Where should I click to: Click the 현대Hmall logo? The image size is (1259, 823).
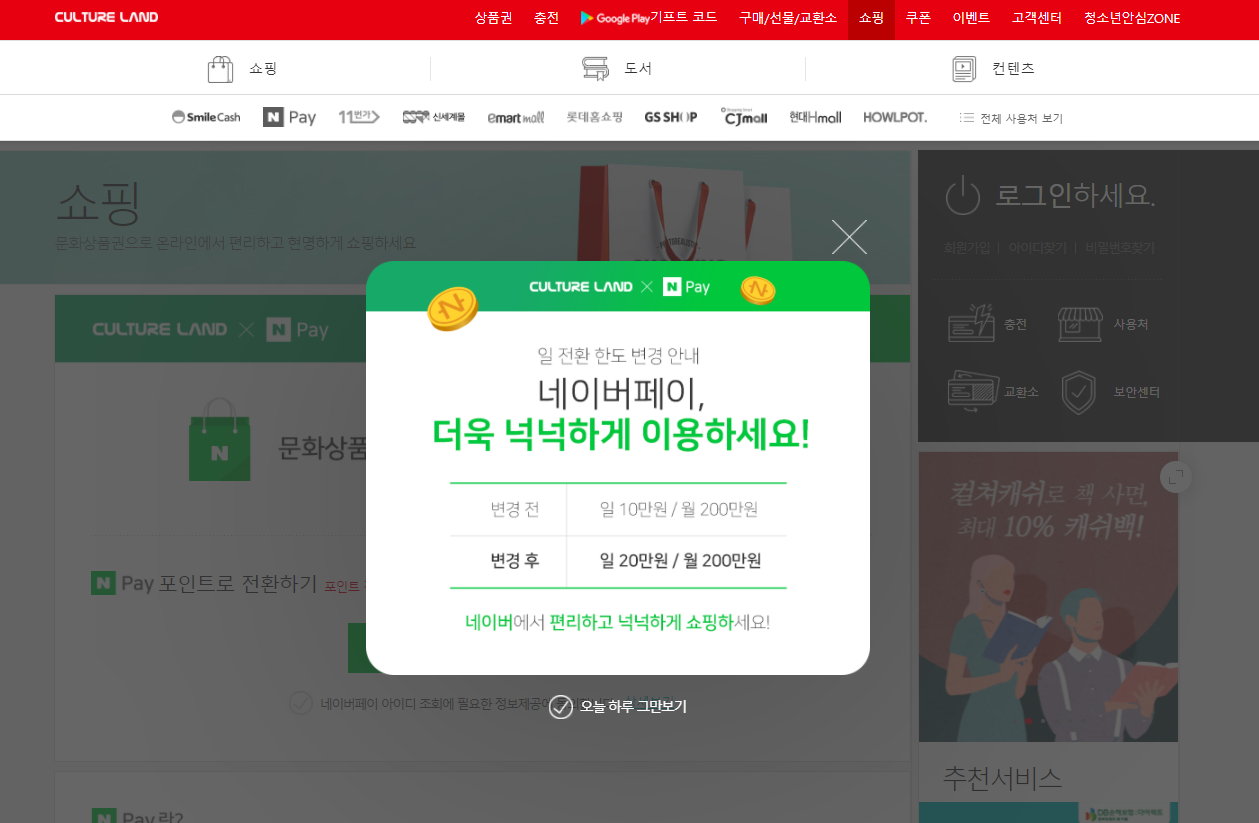(x=815, y=117)
